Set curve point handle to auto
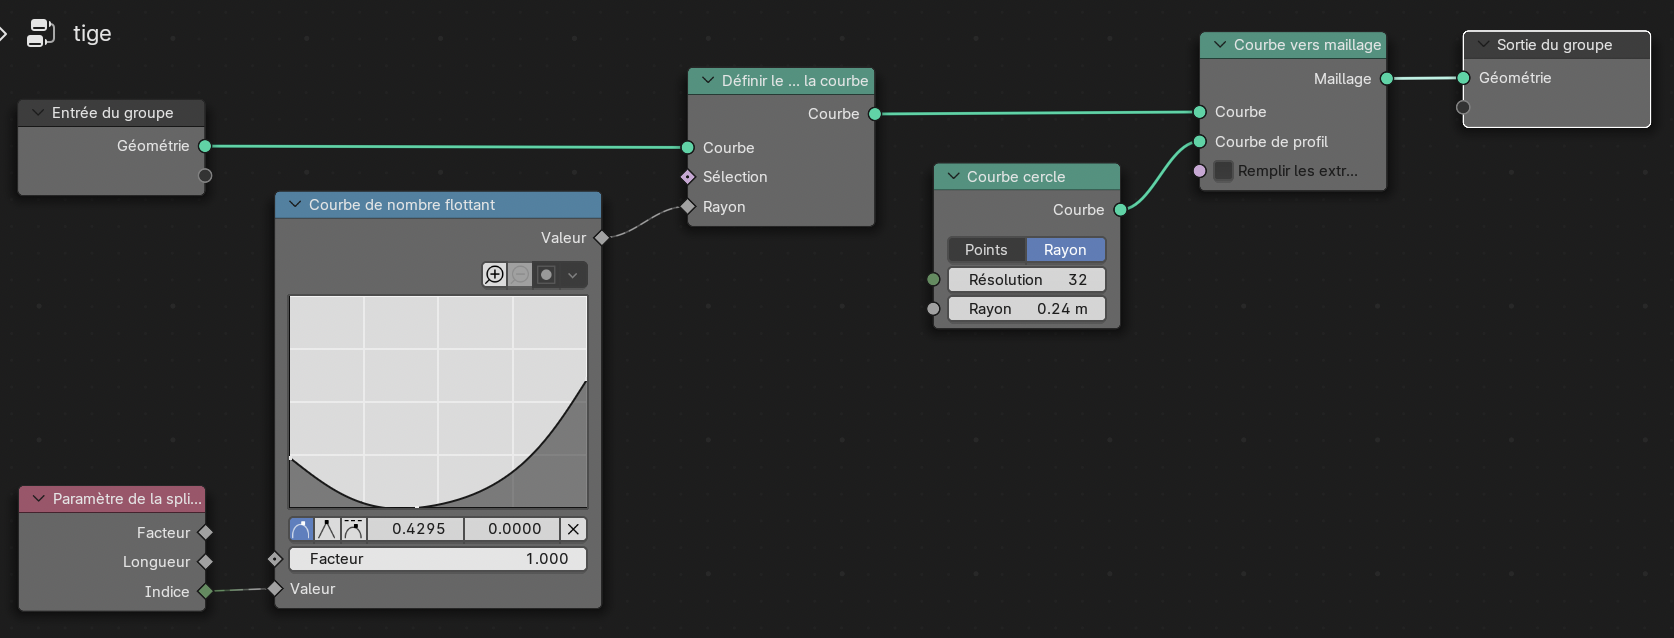Image resolution: width=1674 pixels, height=638 pixels. click(301, 529)
